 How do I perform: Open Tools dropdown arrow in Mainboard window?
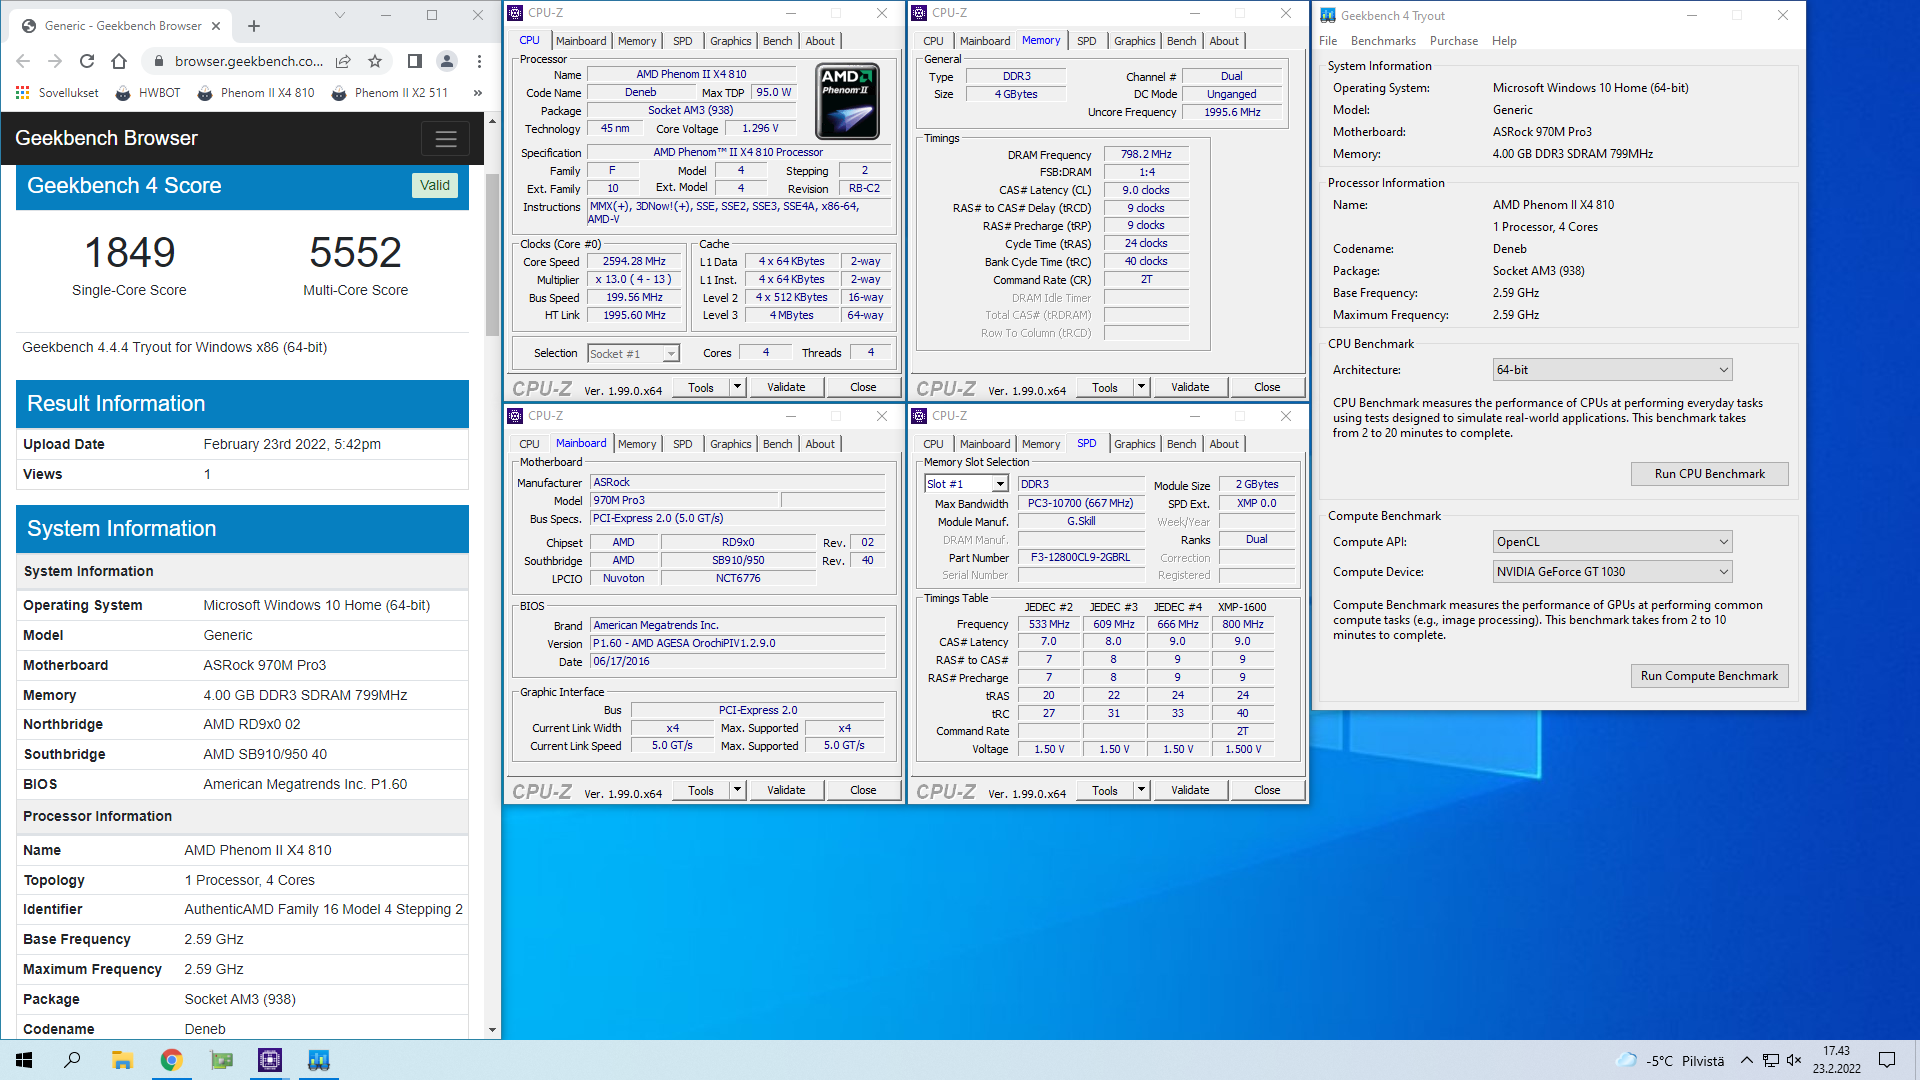tap(737, 790)
